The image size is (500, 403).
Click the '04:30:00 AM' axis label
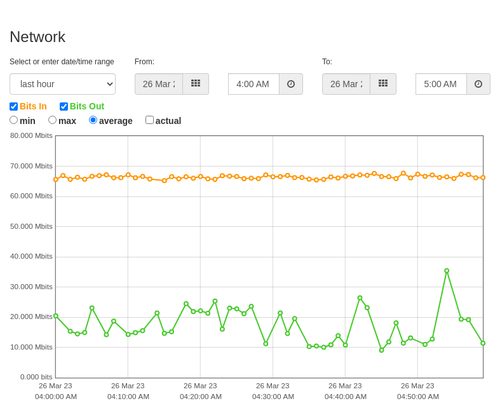coord(273,397)
